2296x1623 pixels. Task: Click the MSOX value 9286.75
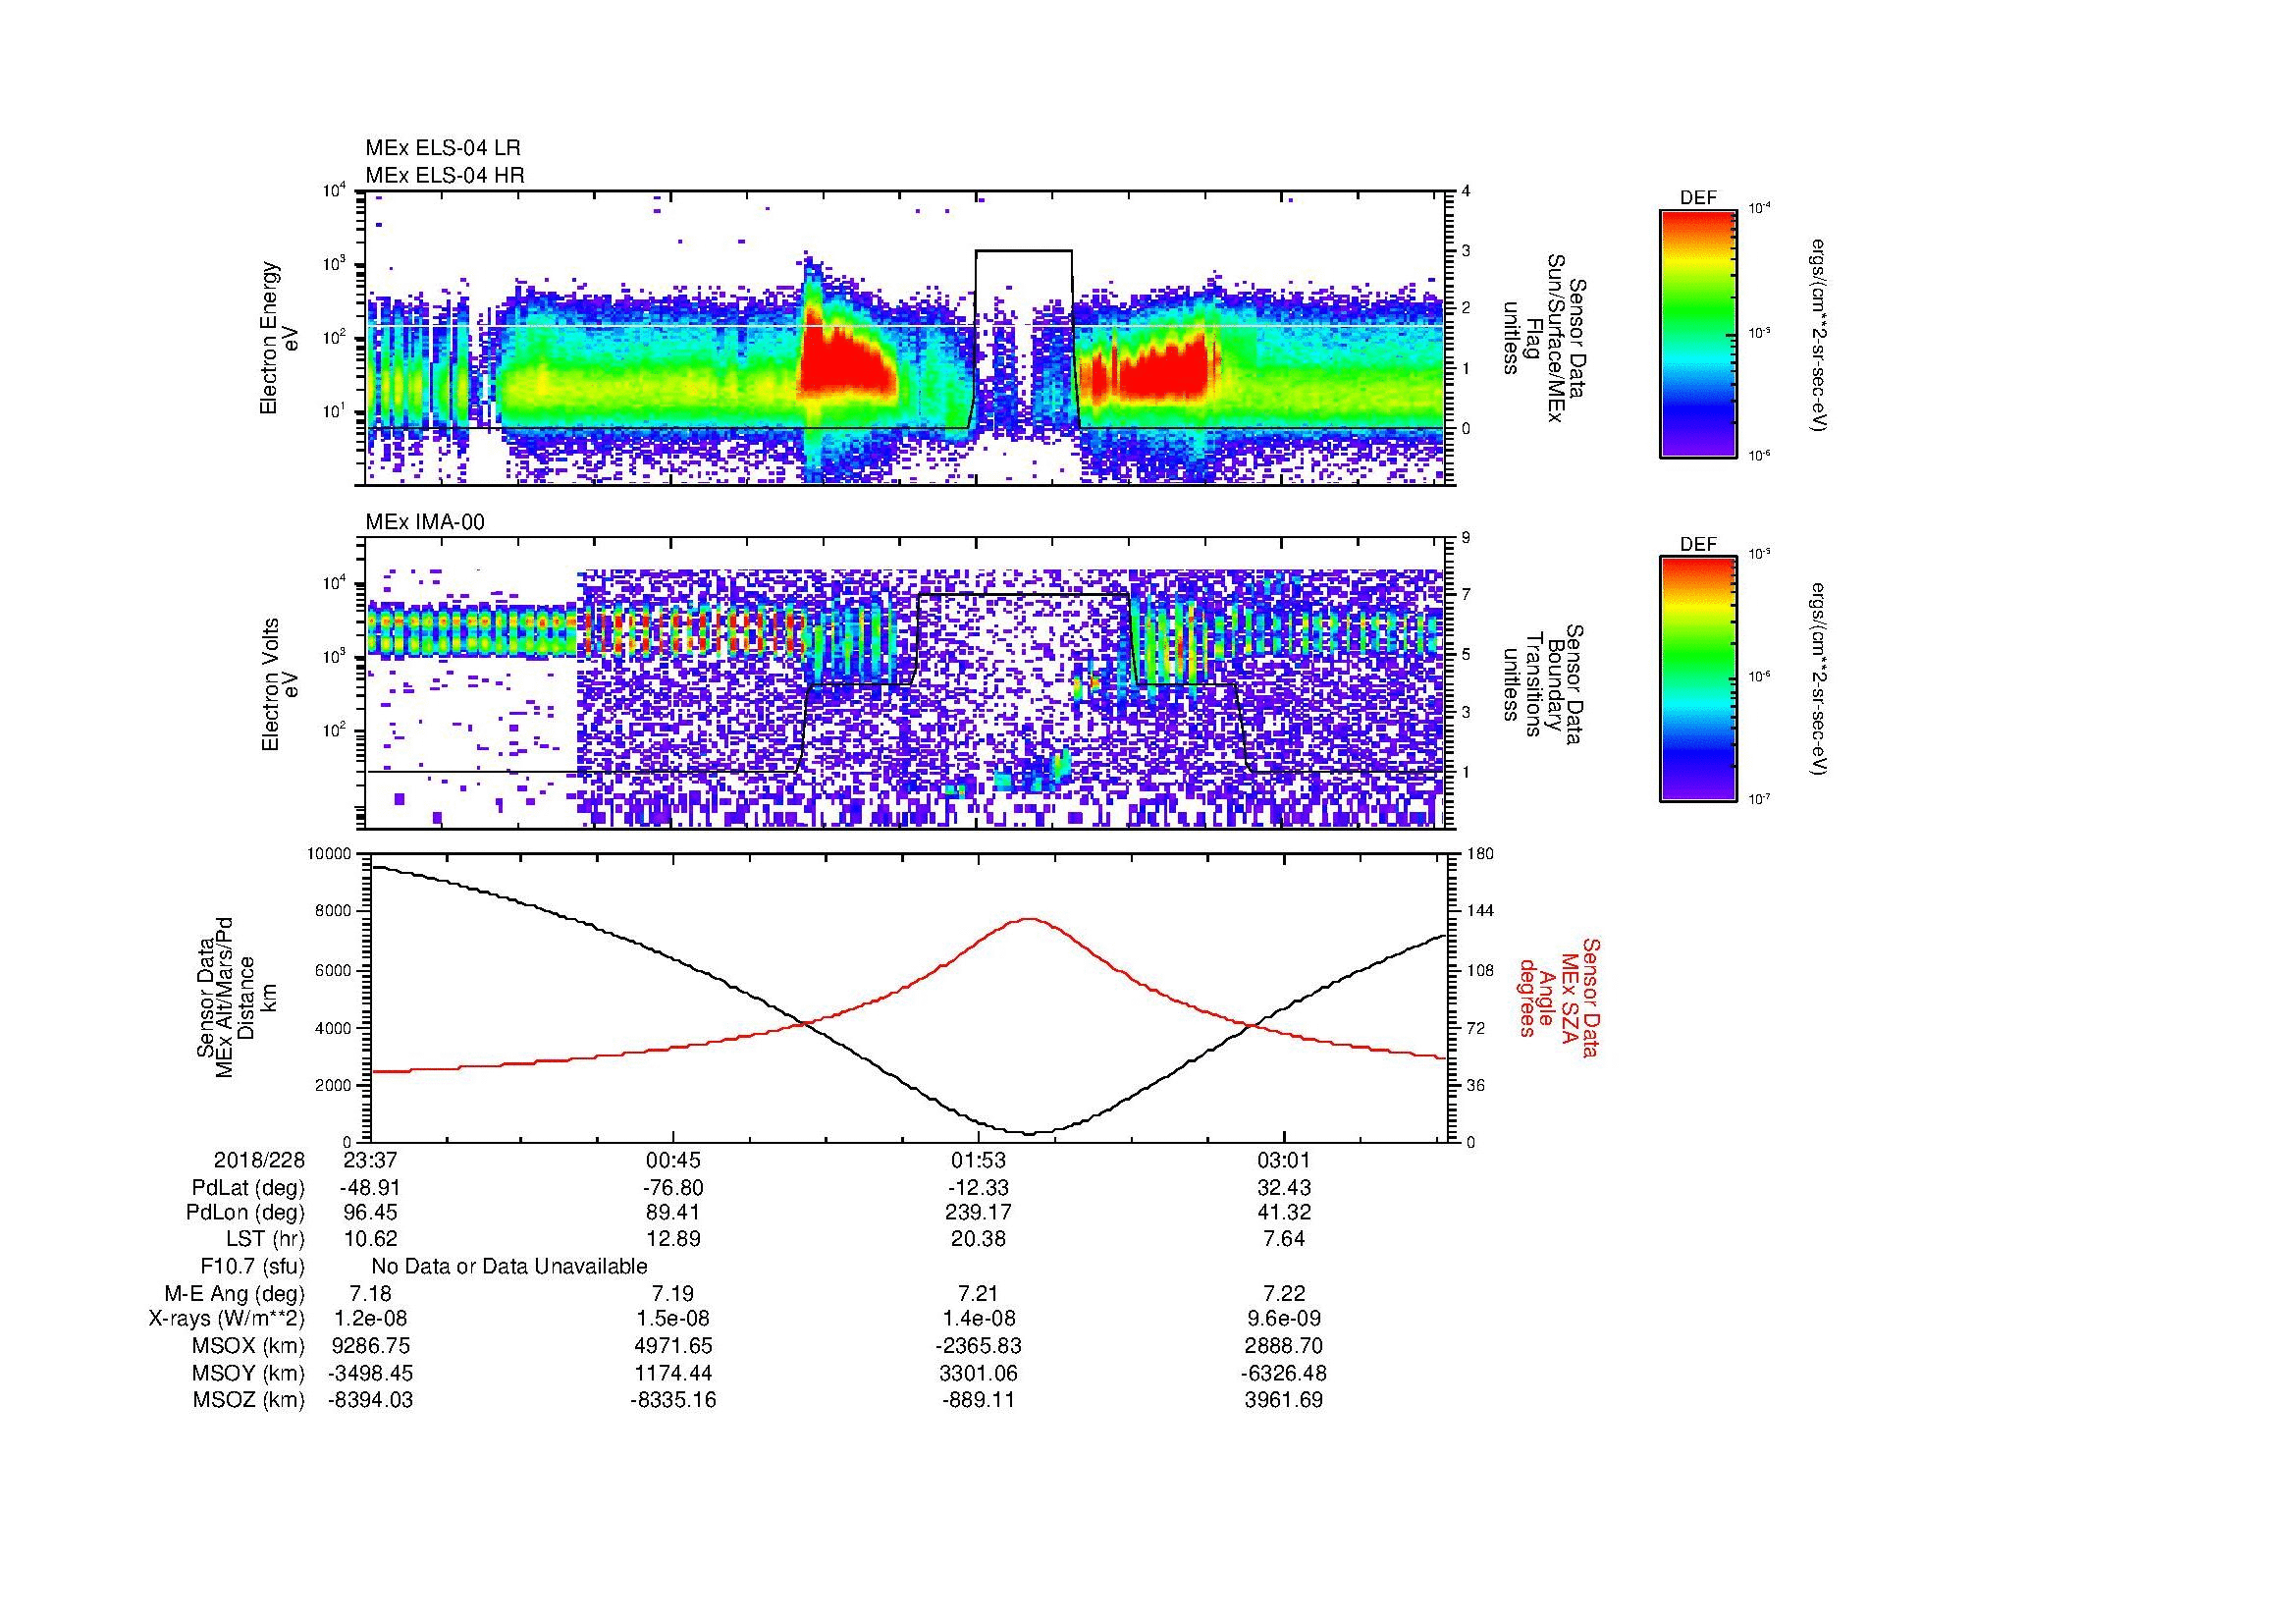(371, 1346)
